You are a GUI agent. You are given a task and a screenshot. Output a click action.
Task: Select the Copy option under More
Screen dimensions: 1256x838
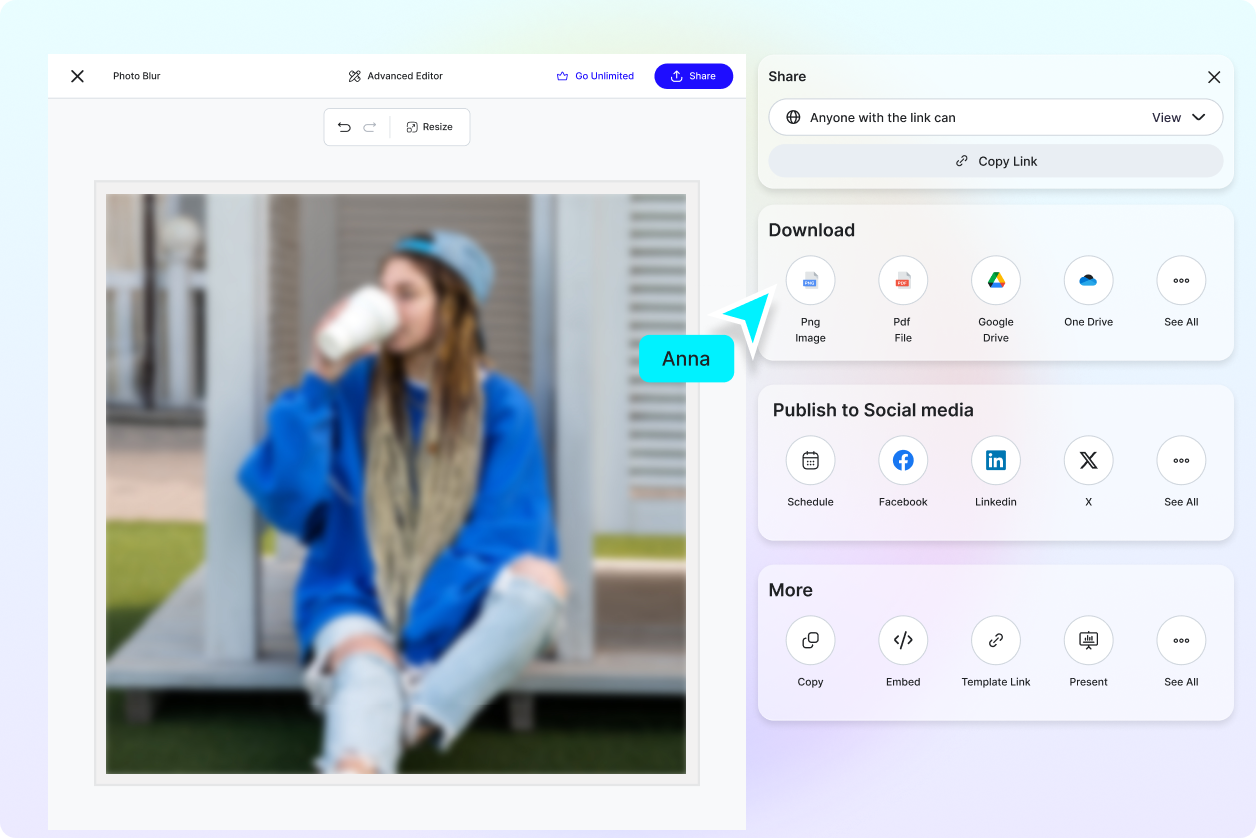point(810,640)
